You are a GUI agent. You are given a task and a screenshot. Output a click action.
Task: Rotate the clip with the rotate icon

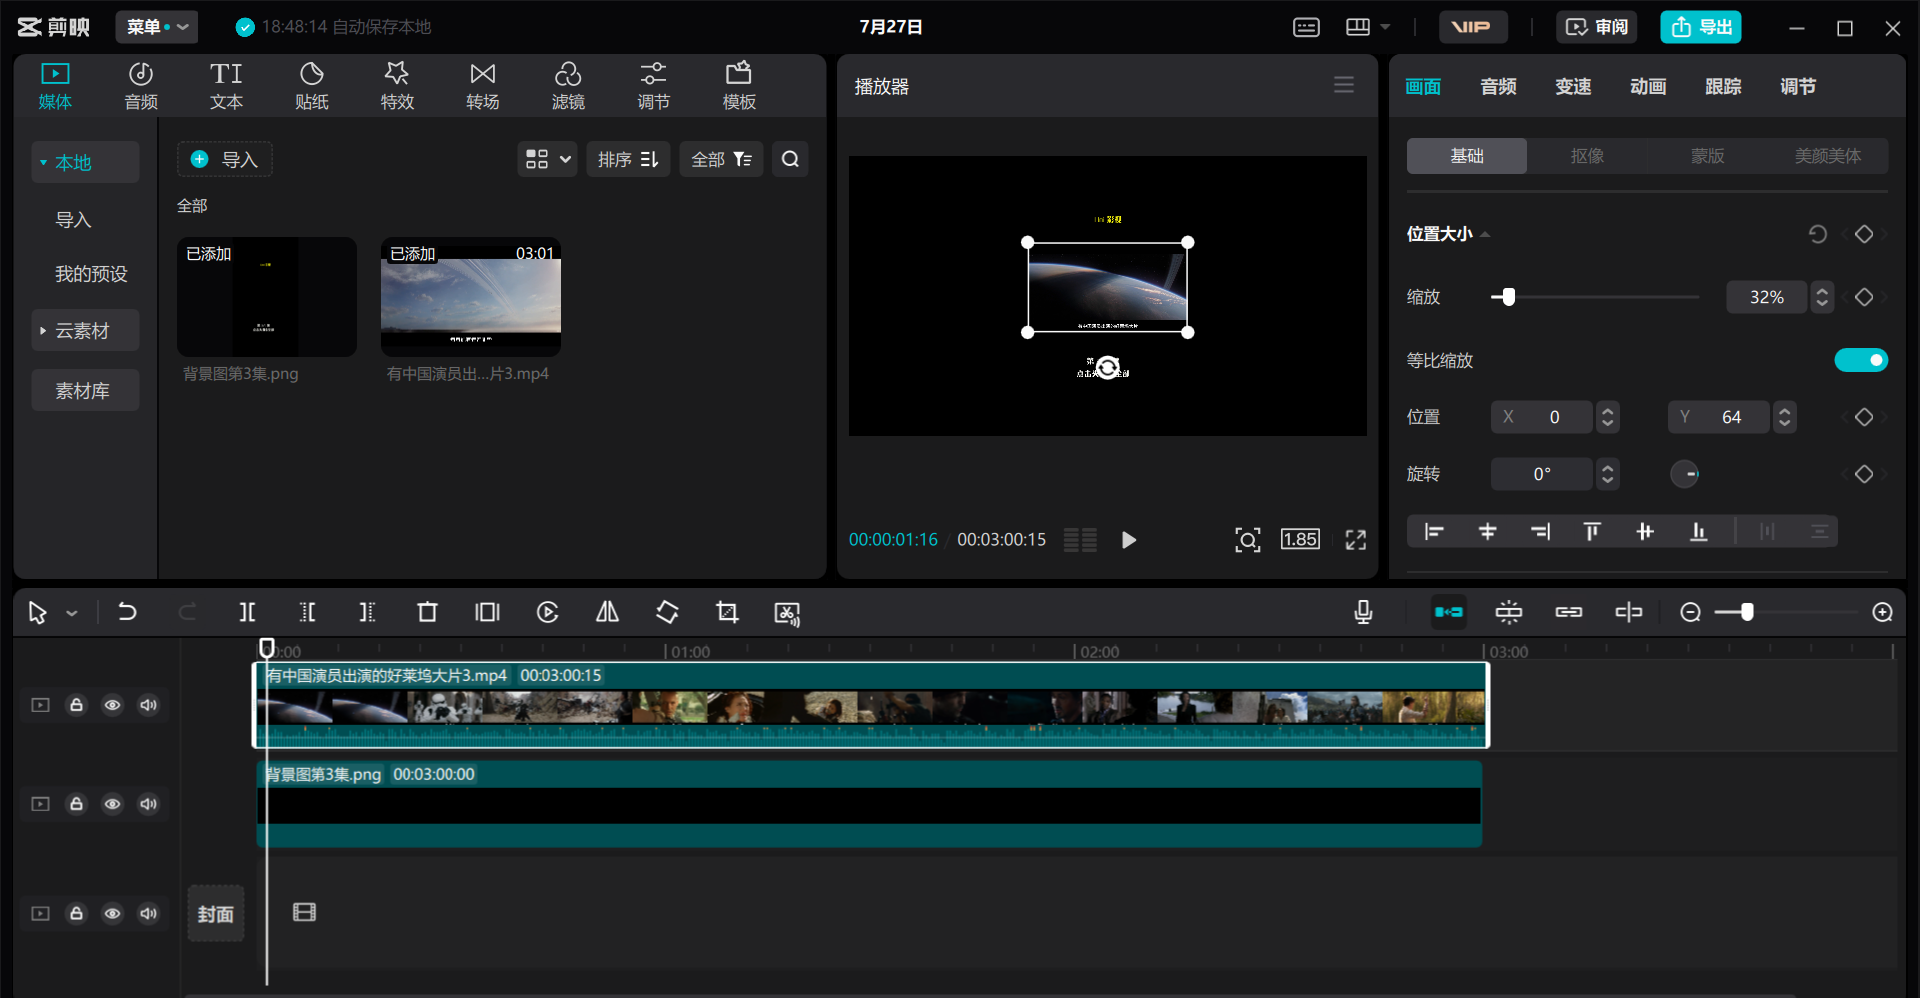coord(667,612)
